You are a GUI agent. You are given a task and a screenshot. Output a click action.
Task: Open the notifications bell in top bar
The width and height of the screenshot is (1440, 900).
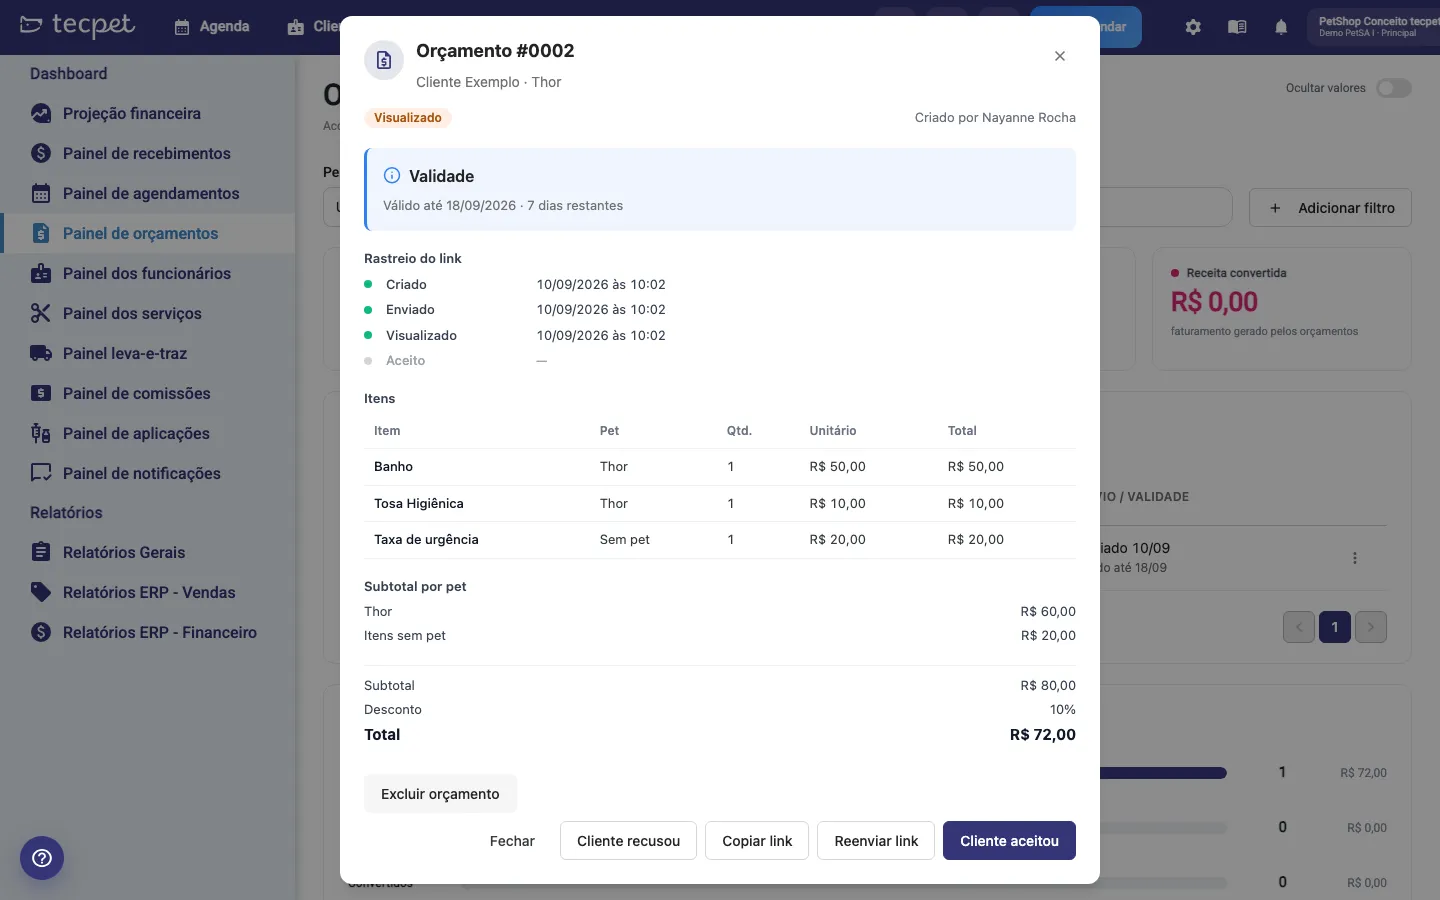point(1281,27)
